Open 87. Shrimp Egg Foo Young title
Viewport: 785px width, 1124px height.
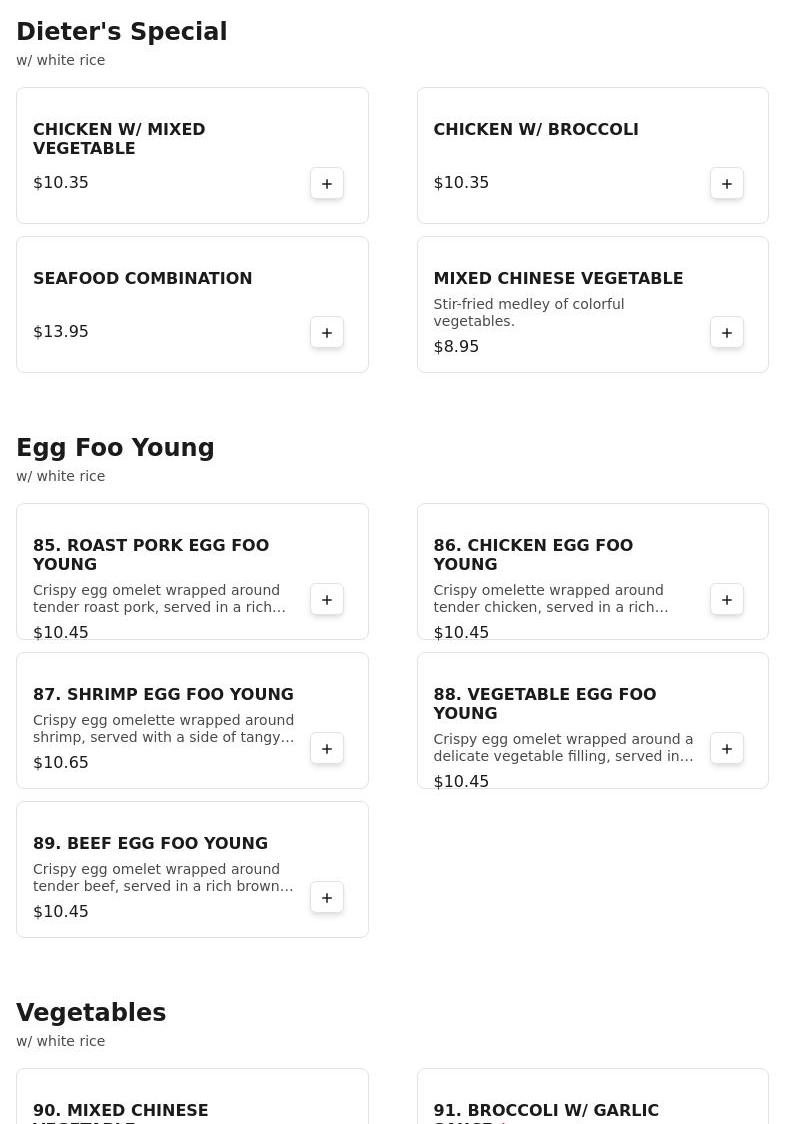pyautogui.click(x=163, y=695)
